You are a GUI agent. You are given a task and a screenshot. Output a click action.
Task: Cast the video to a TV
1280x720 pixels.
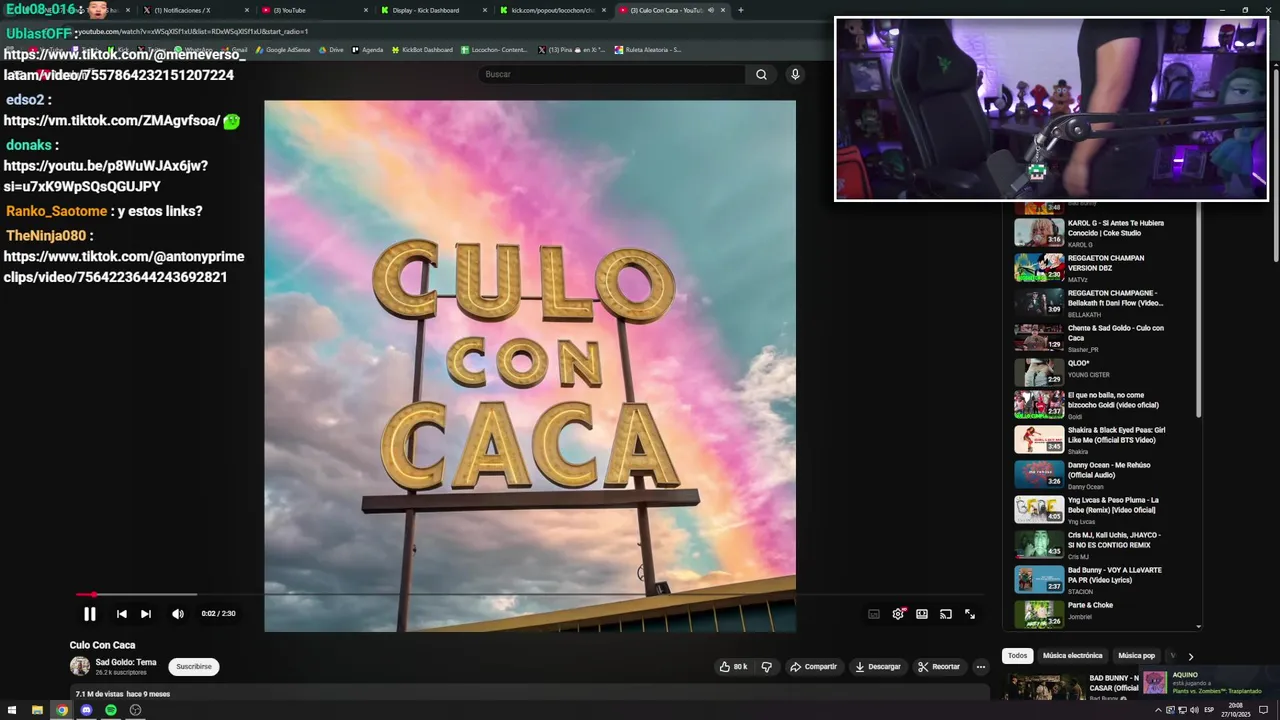tap(946, 614)
